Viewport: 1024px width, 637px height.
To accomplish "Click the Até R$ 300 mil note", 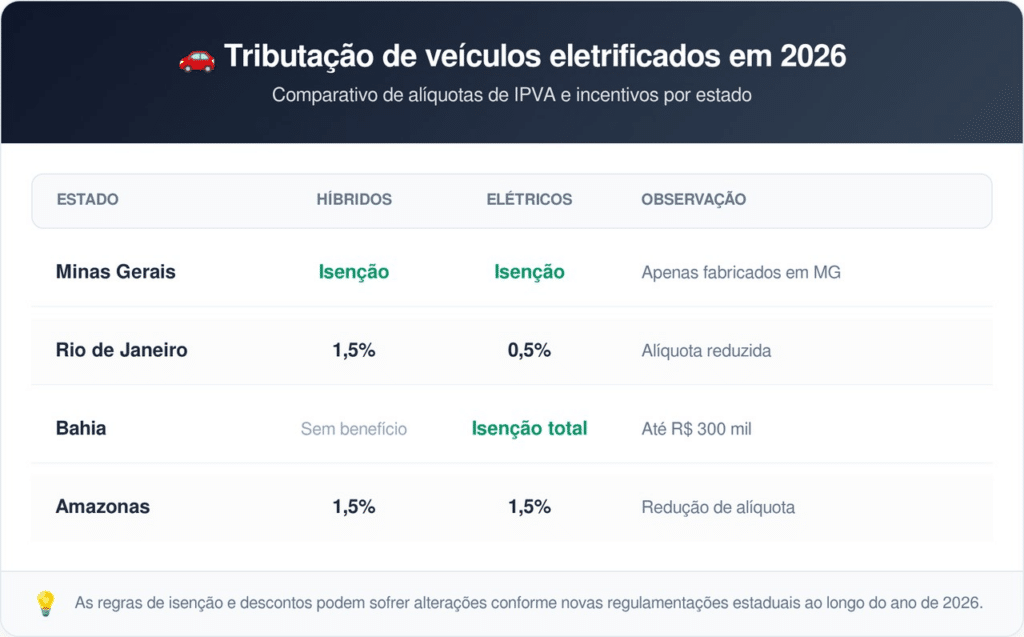I will pyautogui.click(x=696, y=429).
